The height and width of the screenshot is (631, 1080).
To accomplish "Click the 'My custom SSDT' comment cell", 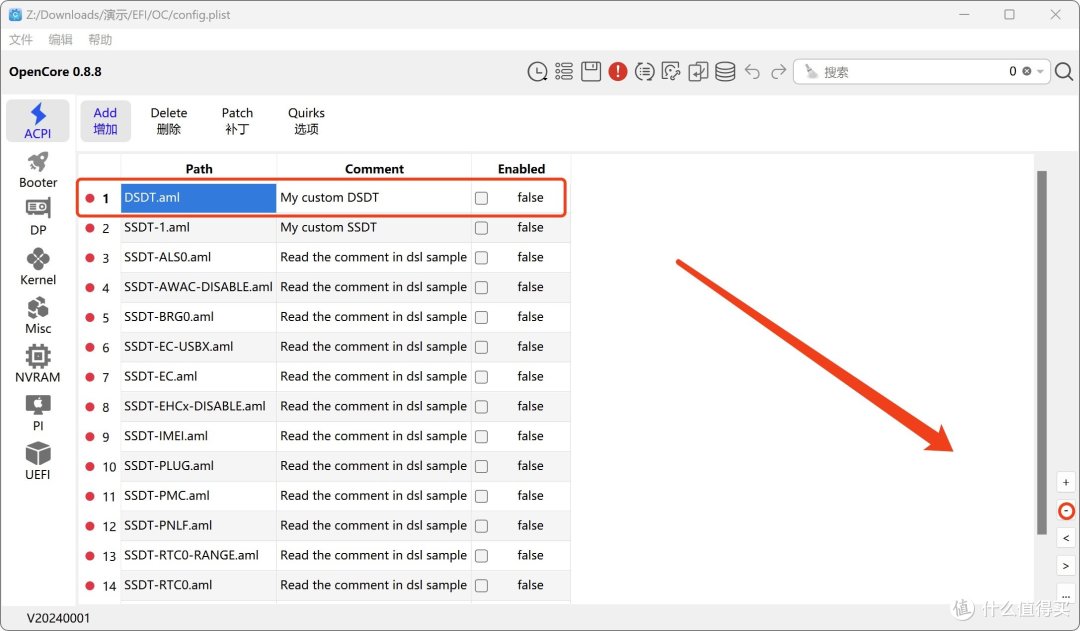I will pyautogui.click(x=374, y=227).
